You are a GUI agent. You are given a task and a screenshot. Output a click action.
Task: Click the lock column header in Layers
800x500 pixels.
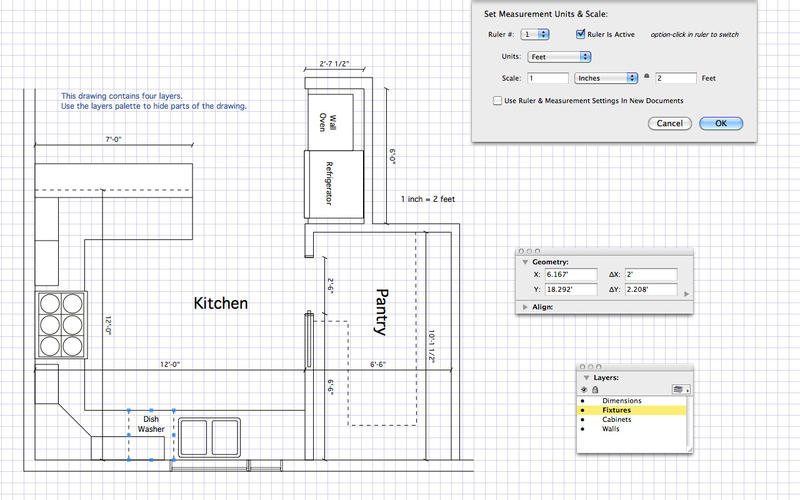point(594,390)
